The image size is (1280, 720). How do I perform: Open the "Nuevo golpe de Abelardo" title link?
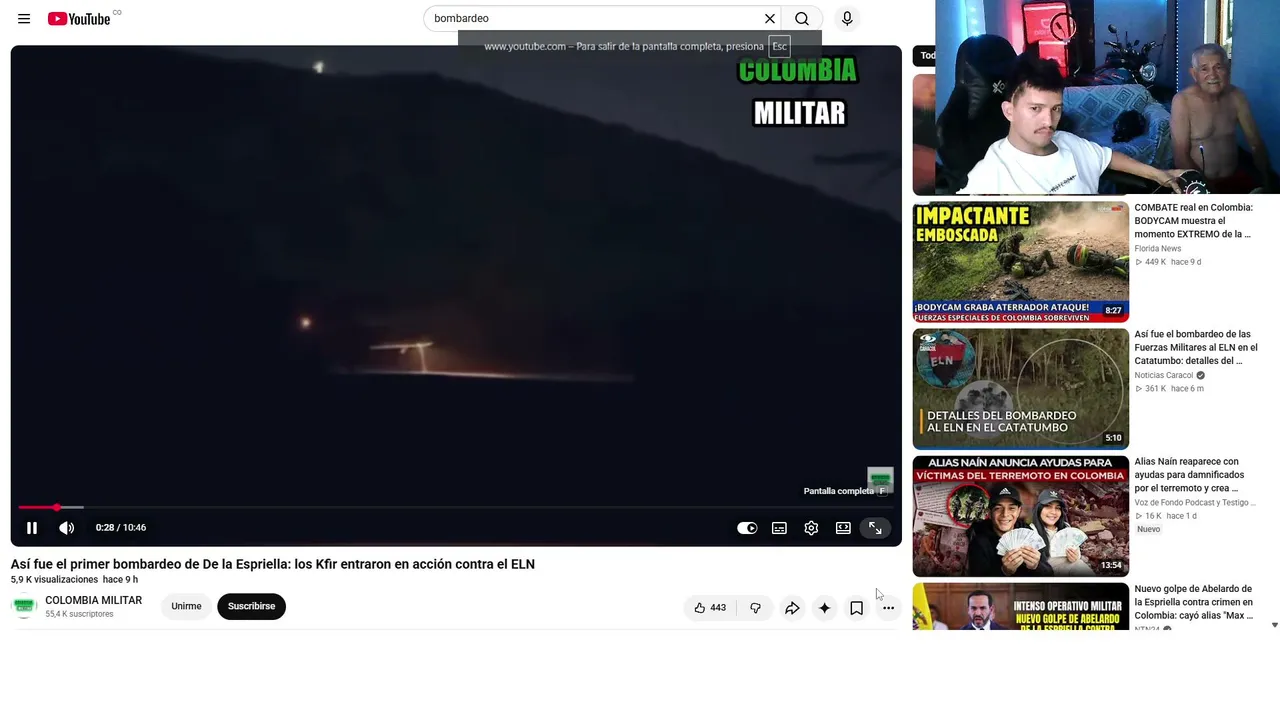coord(1194,602)
